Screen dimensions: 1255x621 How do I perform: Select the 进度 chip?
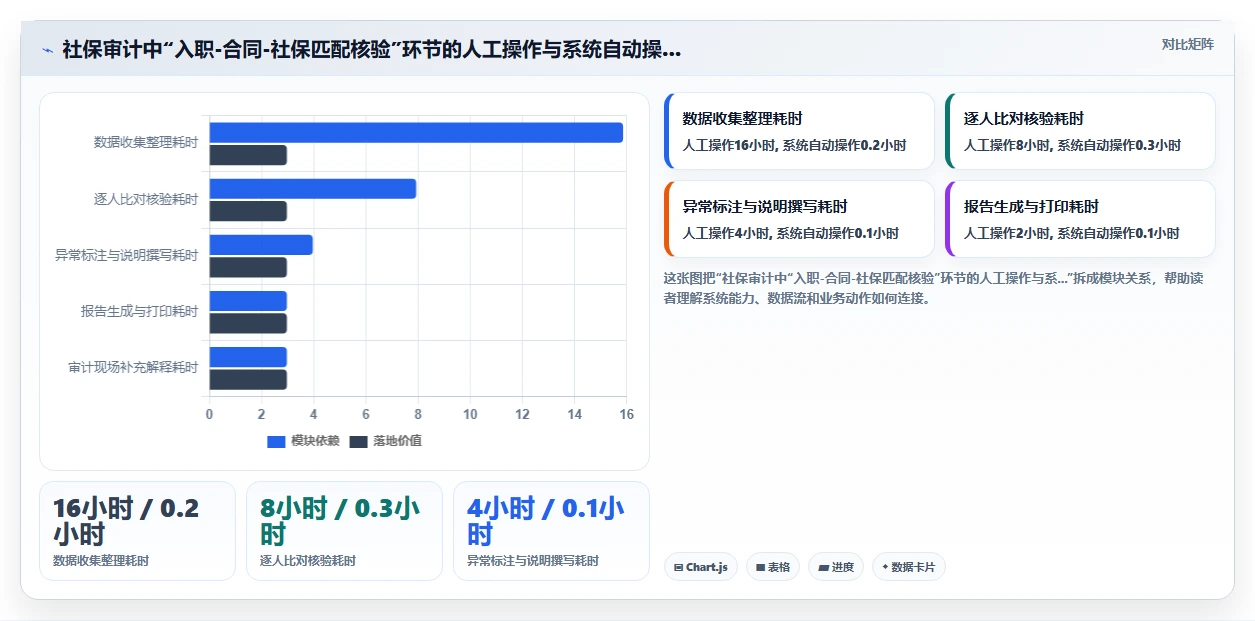pos(836,567)
